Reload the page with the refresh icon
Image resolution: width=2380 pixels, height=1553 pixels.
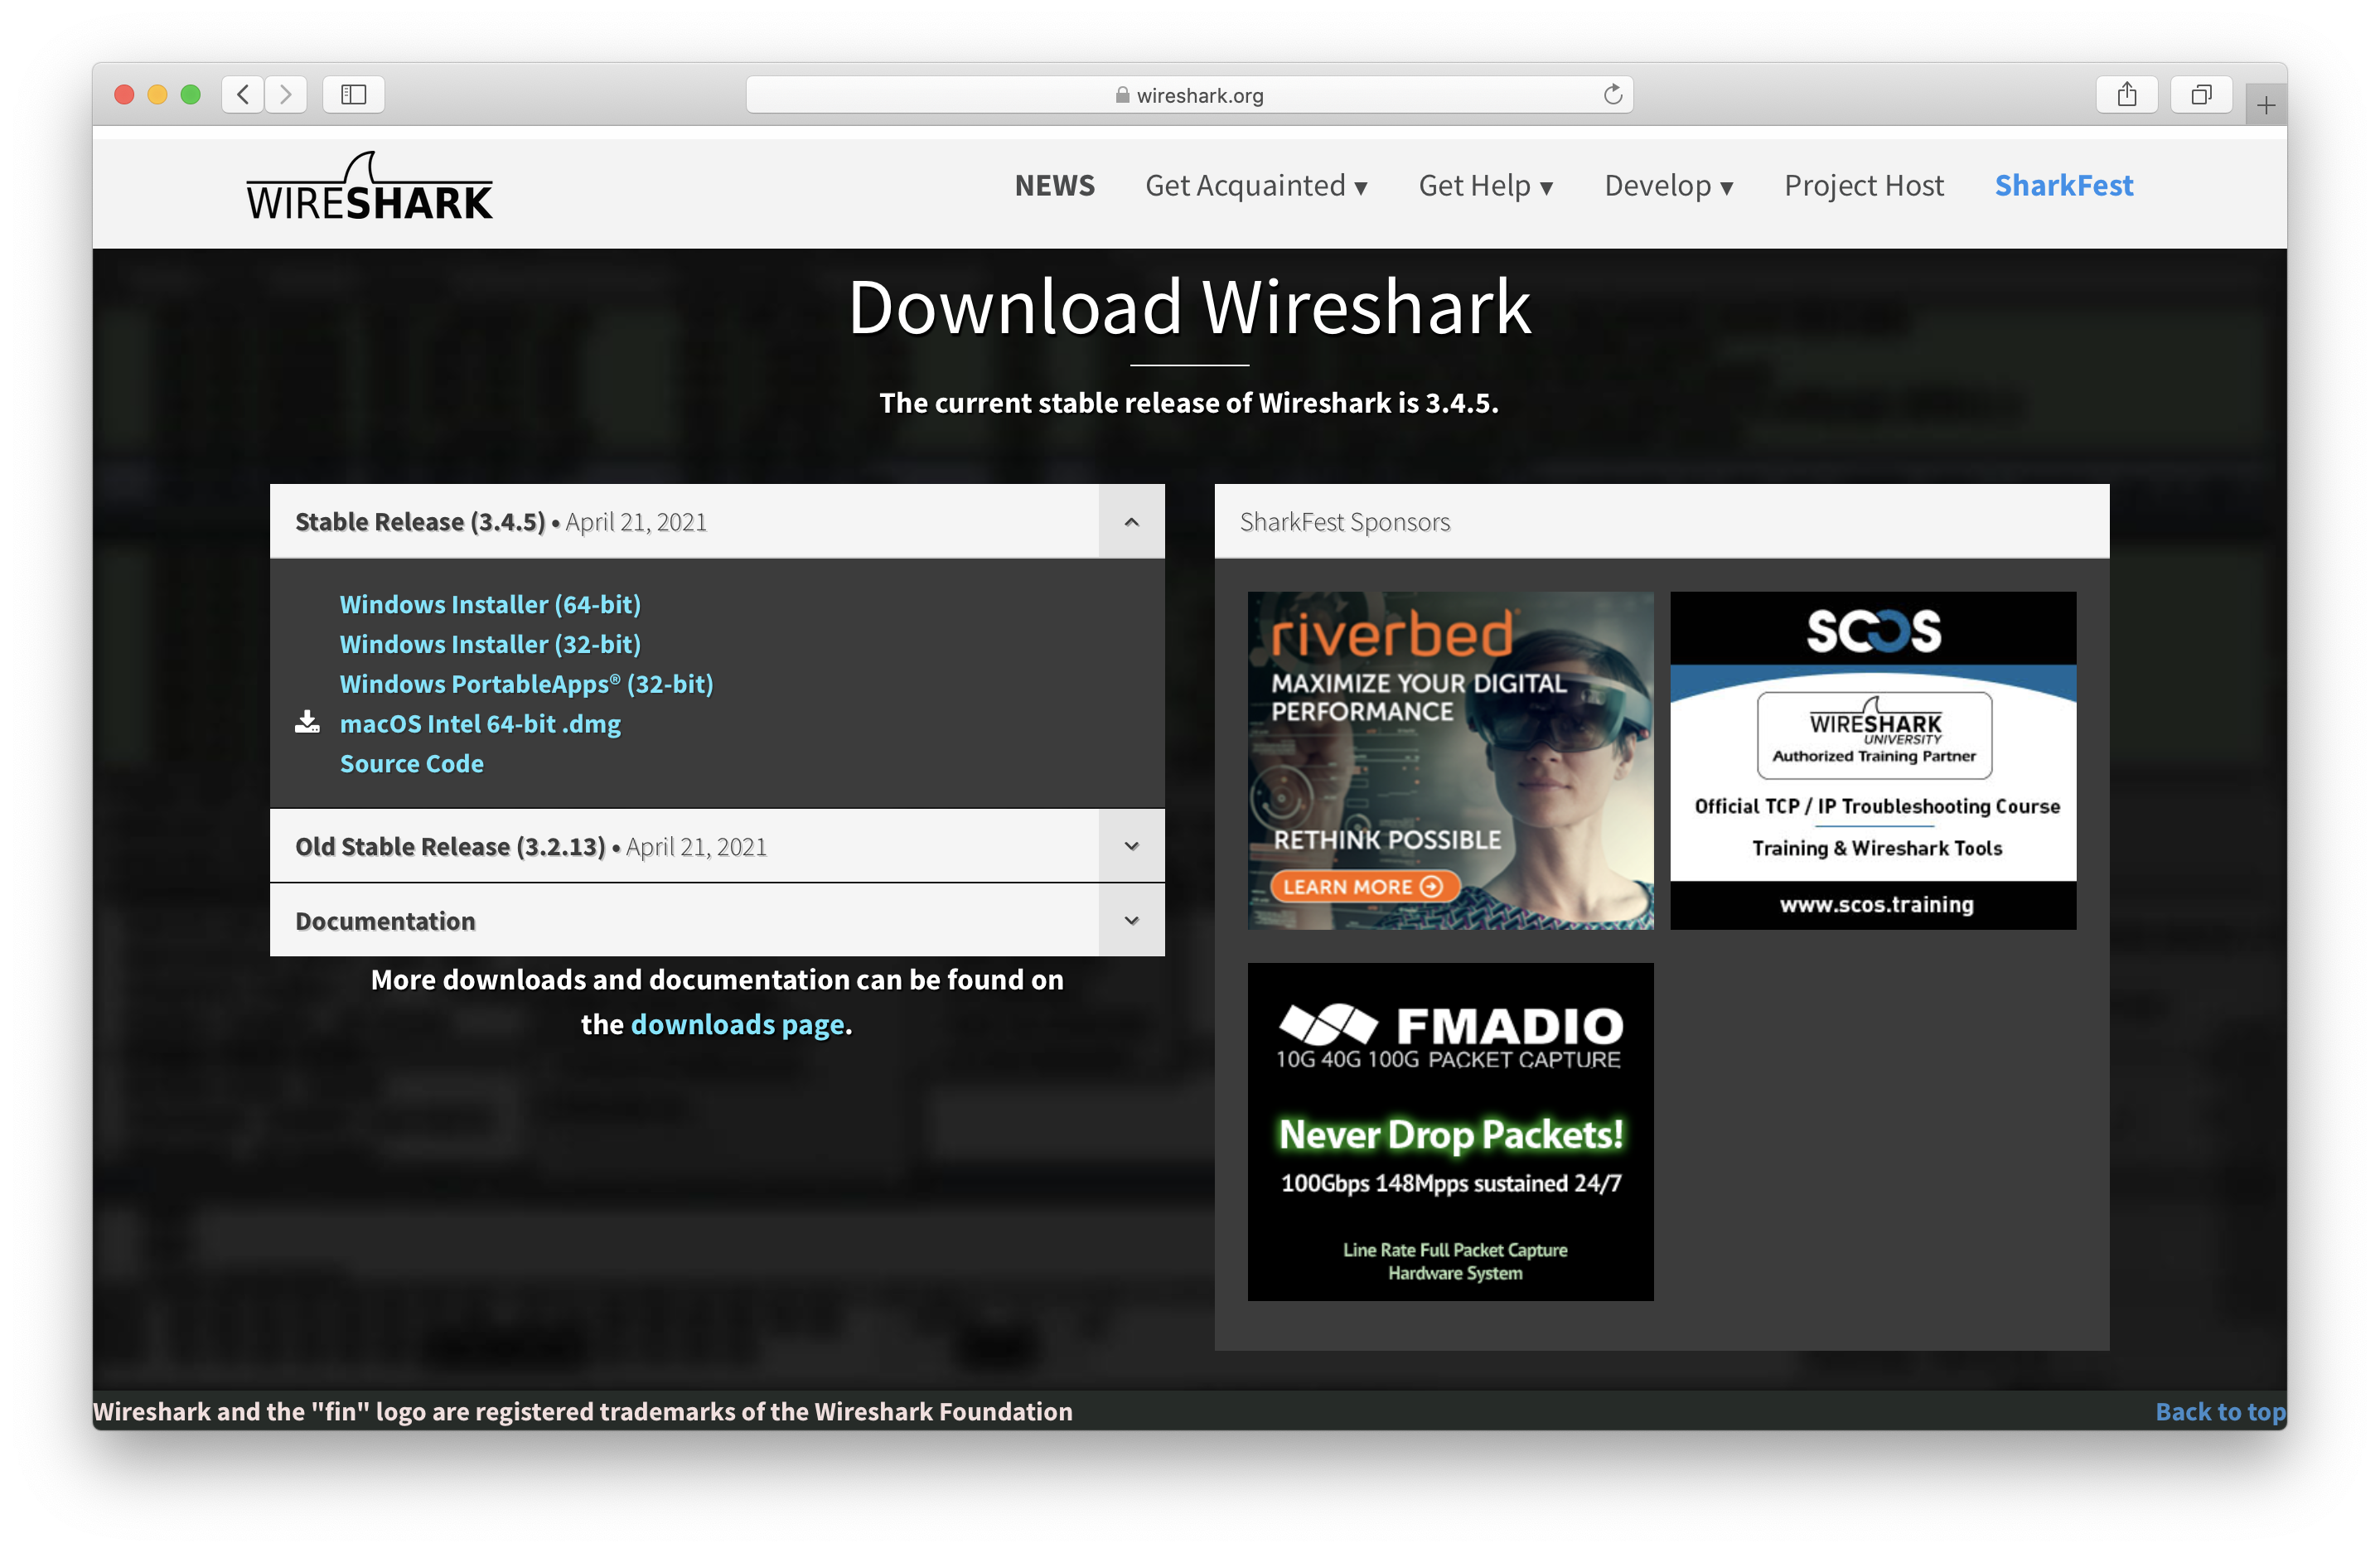click(1612, 95)
